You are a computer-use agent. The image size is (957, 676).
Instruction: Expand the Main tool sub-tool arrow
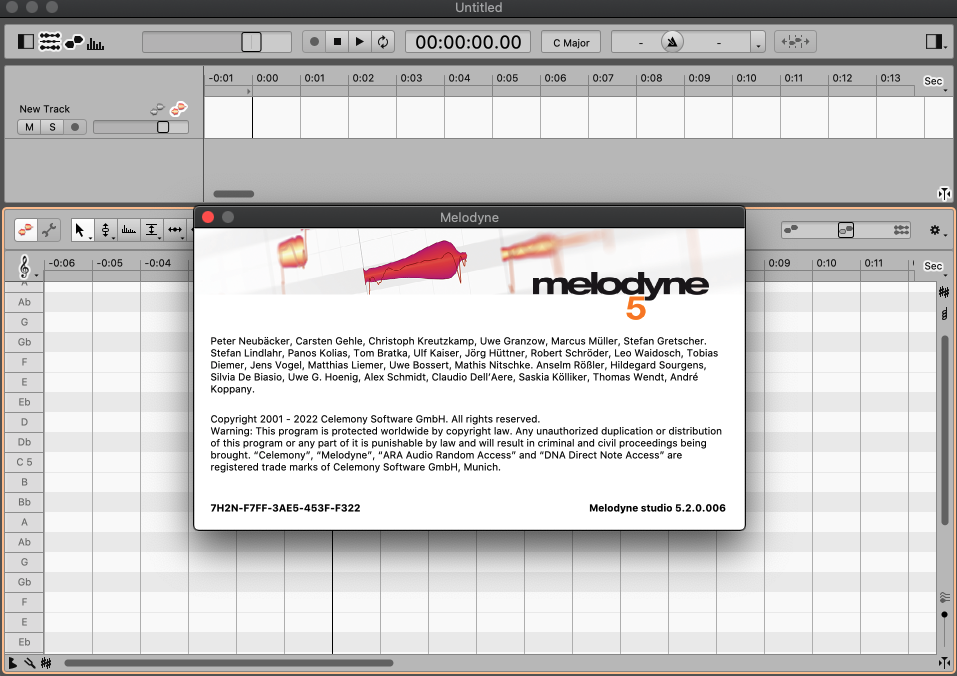[90, 238]
